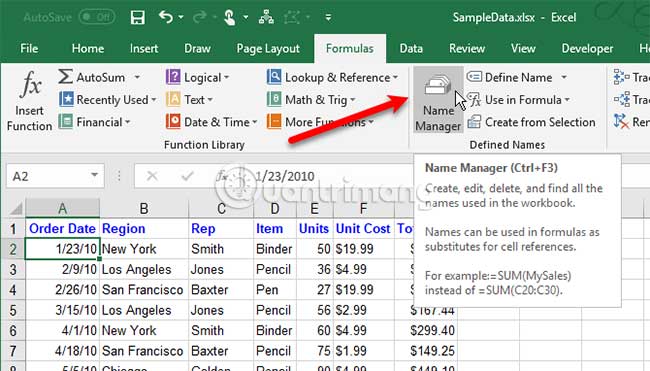Image resolution: width=650 pixels, height=371 pixels.
Task: Select row 5 header
Action: point(13,310)
